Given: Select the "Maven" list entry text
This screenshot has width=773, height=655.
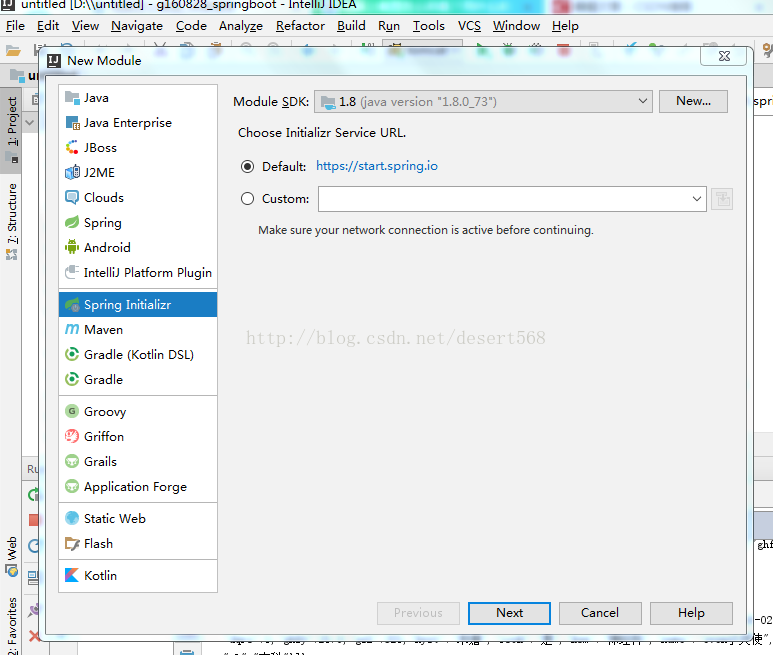Looking at the screenshot, I should coord(104,330).
